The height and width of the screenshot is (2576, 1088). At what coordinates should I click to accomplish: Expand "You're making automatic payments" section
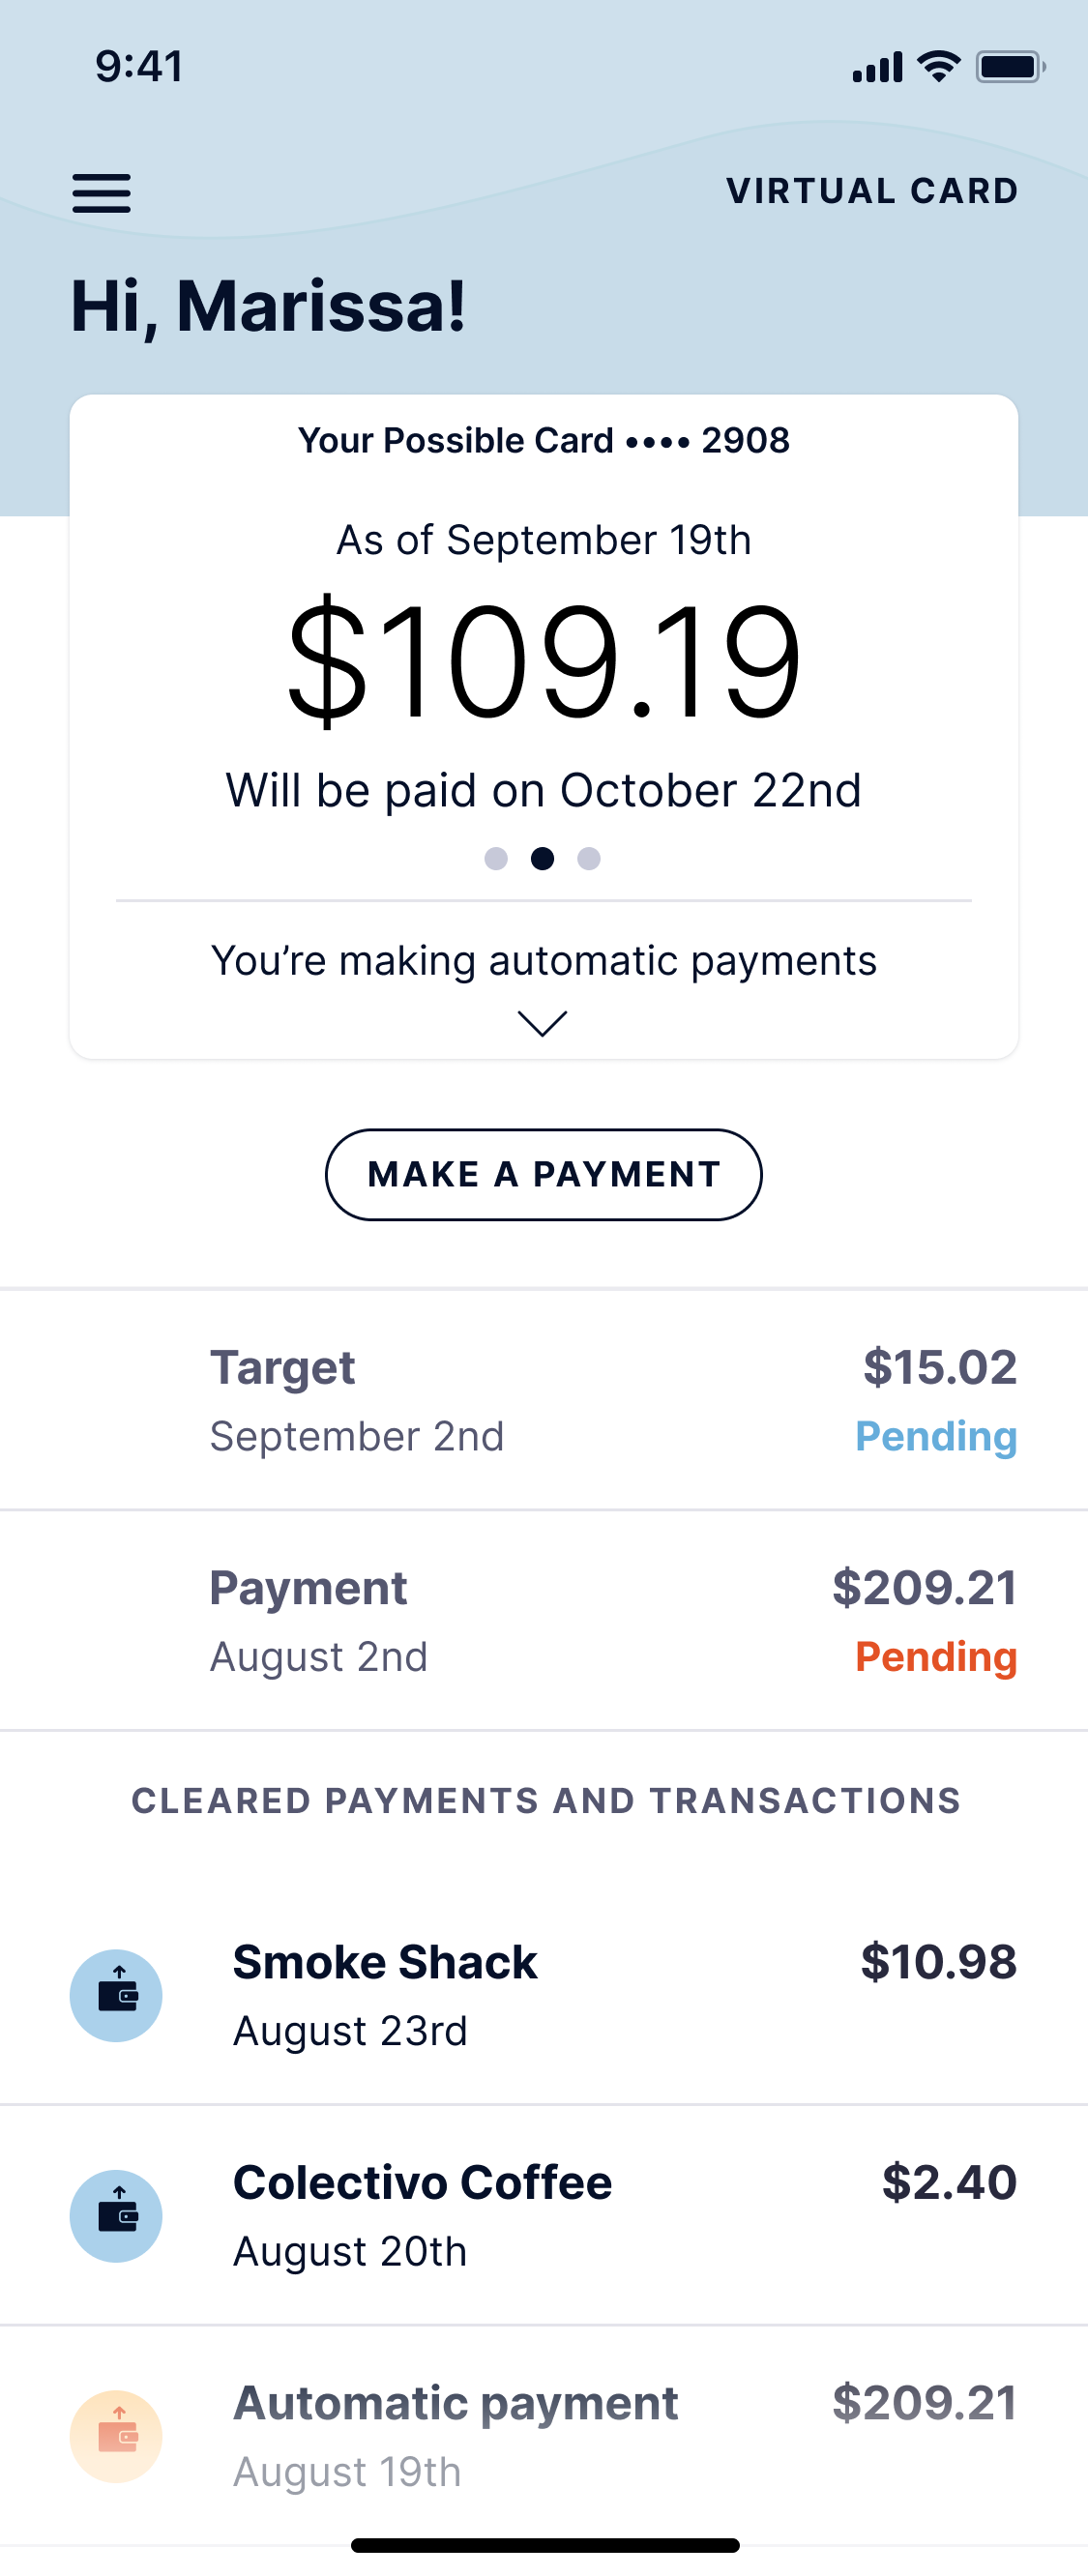[x=543, y=961]
